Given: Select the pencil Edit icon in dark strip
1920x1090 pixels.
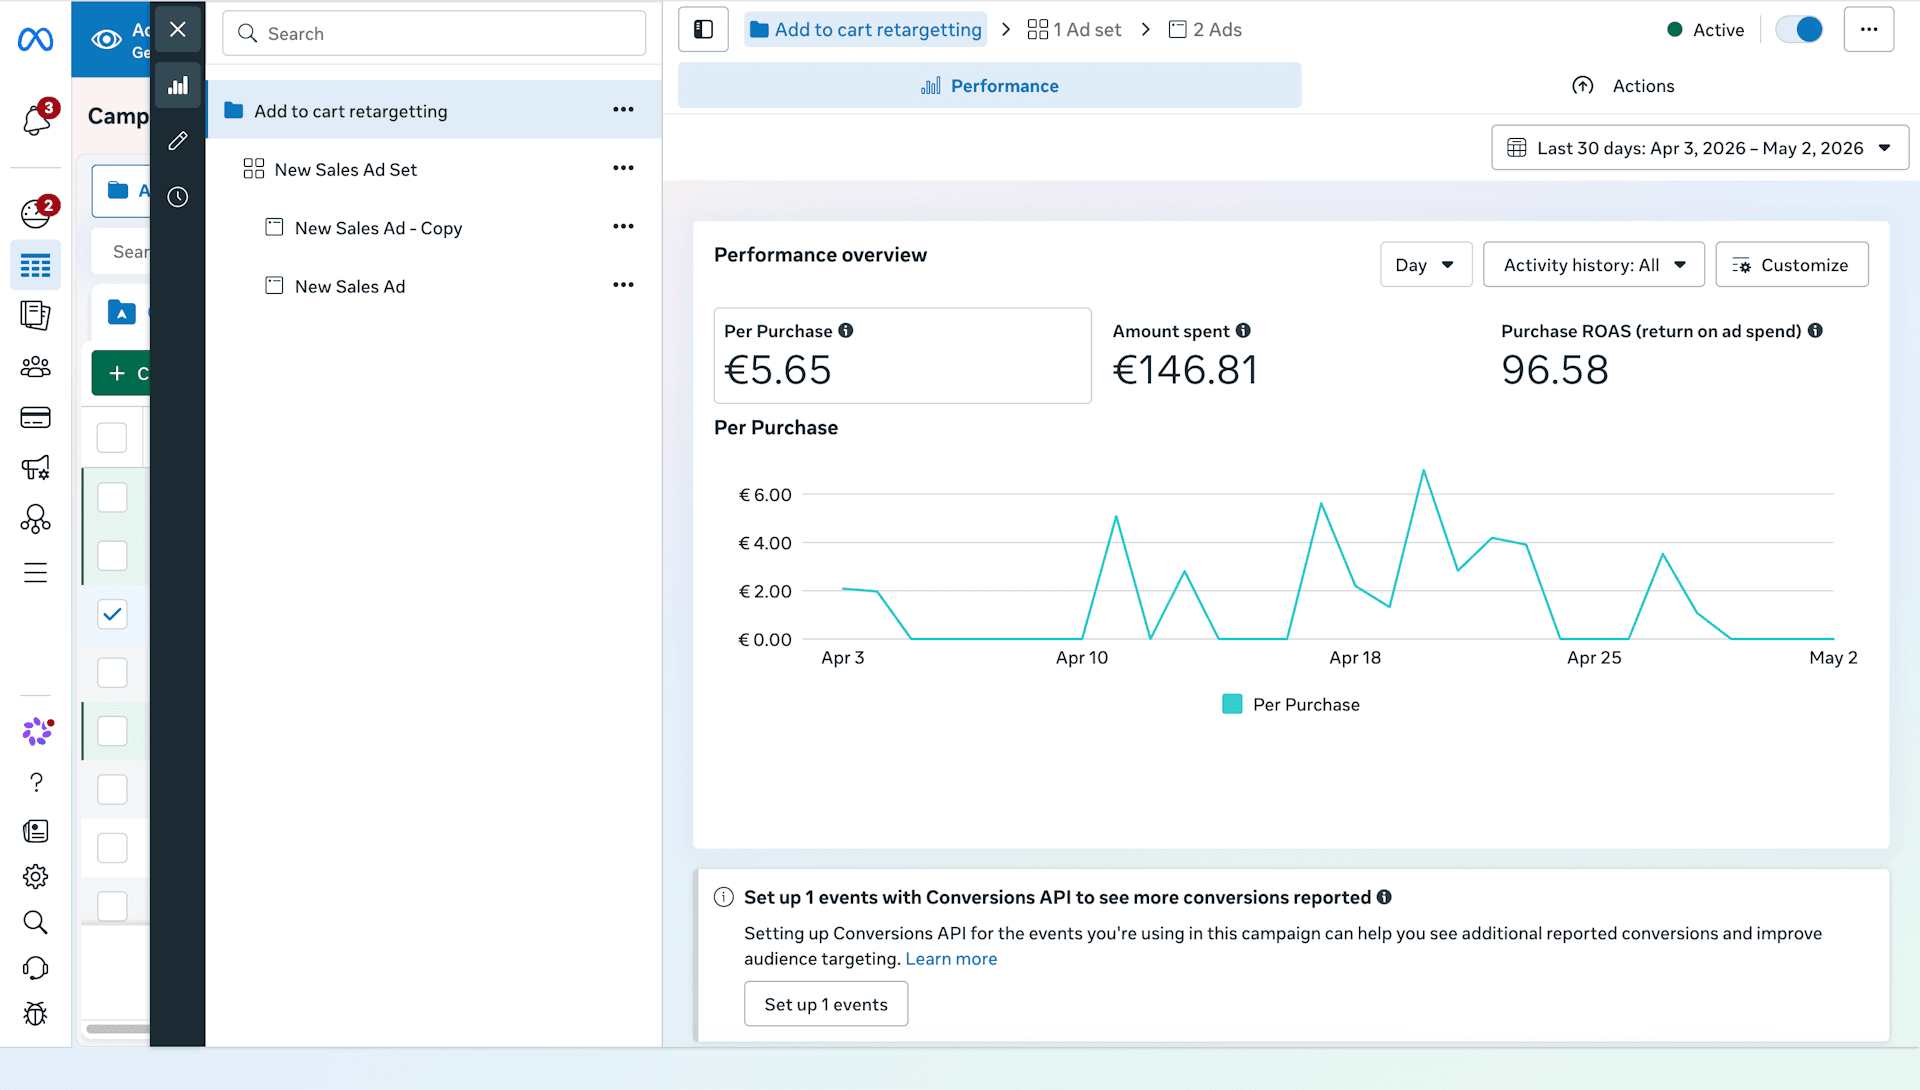Looking at the screenshot, I should [x=178, y=141].
